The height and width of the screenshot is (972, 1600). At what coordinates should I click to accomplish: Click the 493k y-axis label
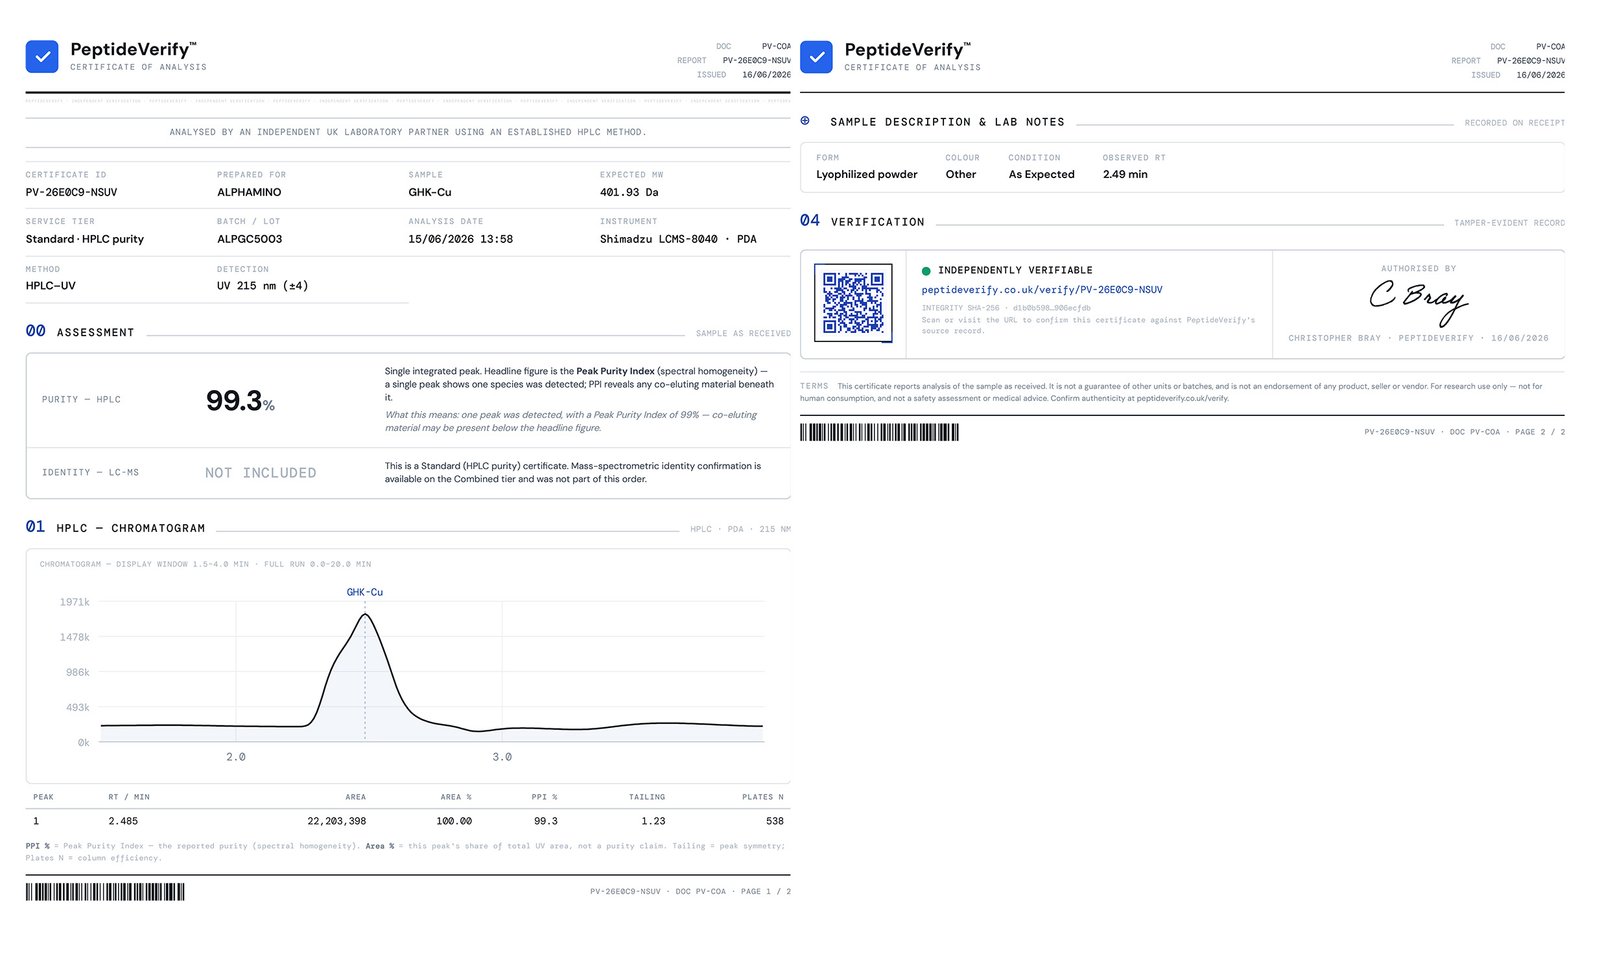(x=78, y=707)
